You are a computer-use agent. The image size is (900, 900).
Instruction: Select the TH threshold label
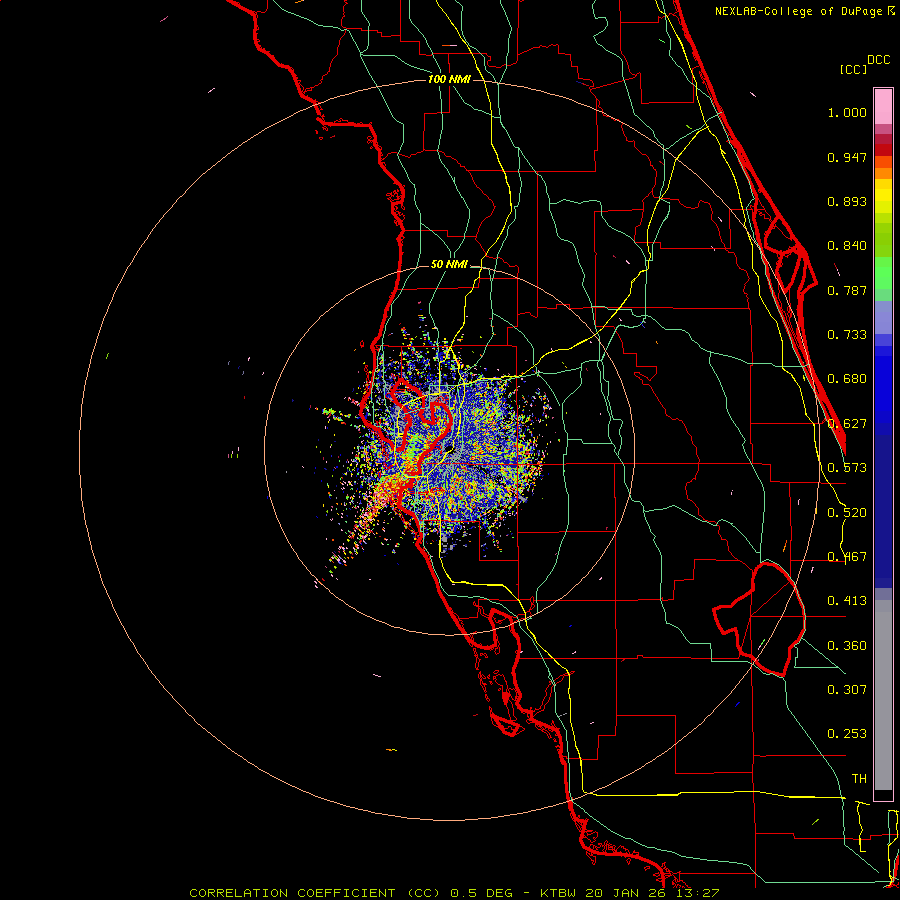[859, 779]
